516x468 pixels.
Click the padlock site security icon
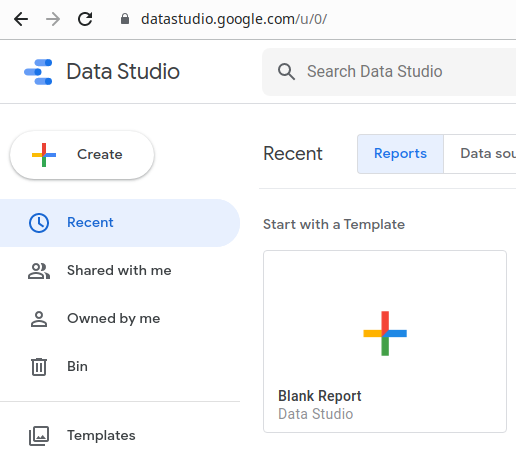point(125,19)
